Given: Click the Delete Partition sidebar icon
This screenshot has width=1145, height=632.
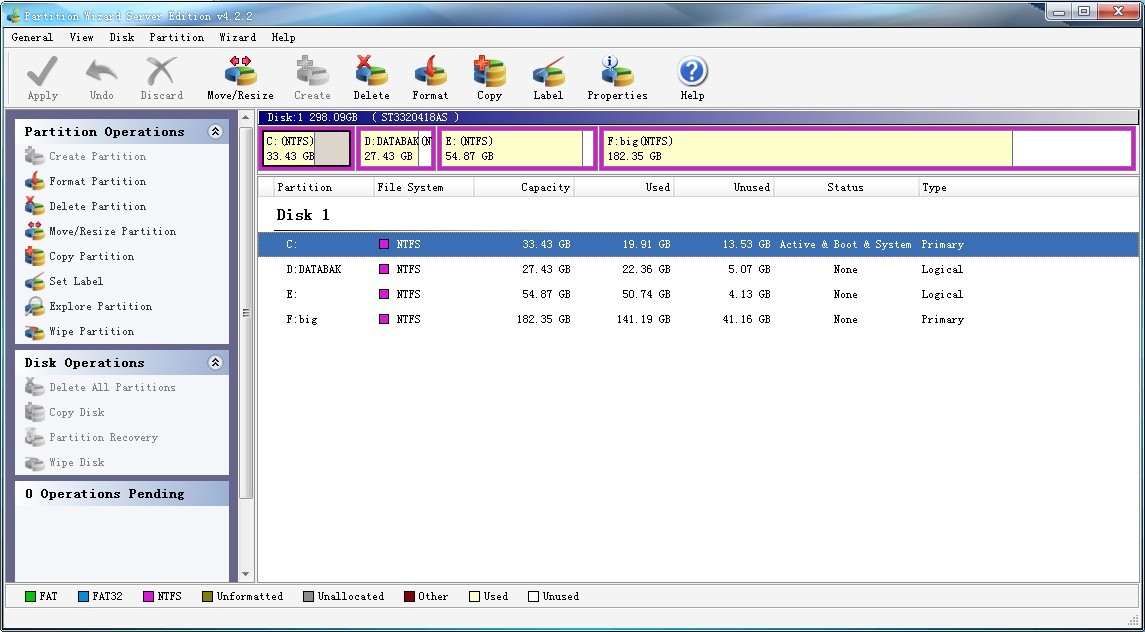Looking at the screenshot, I should (x=34, y=206).
